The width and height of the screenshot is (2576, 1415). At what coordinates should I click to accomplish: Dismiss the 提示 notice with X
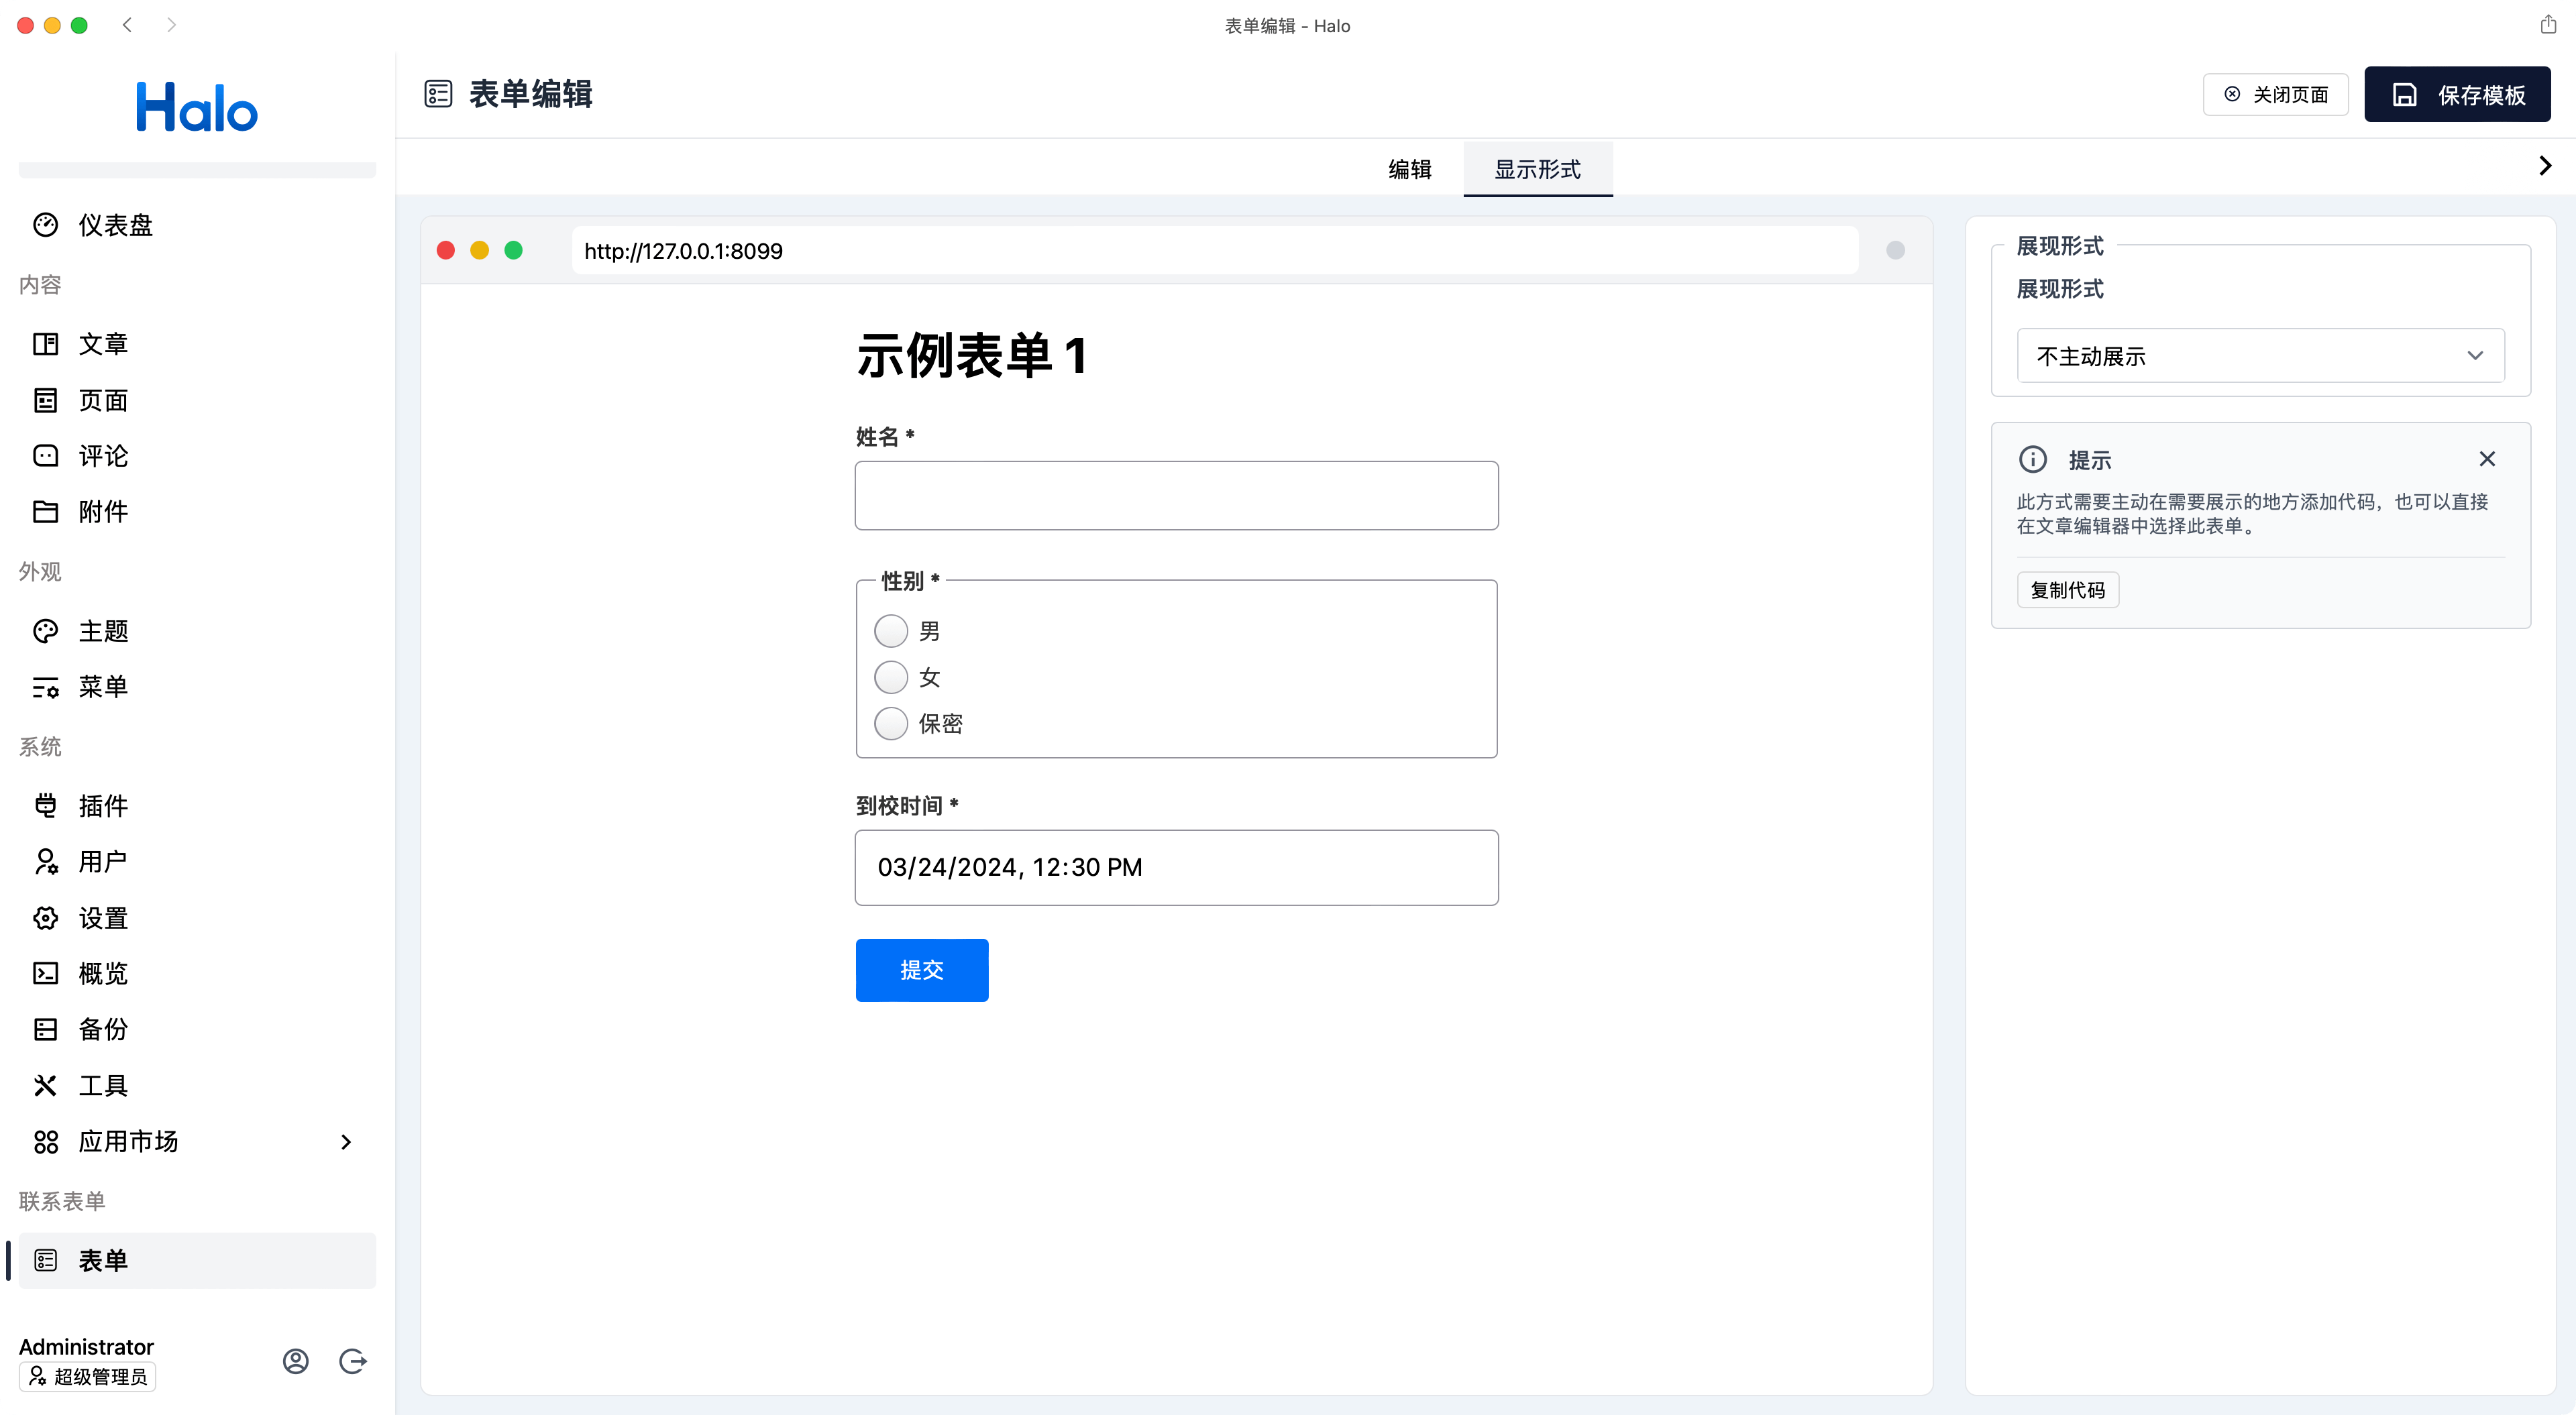click(2487, 459)
